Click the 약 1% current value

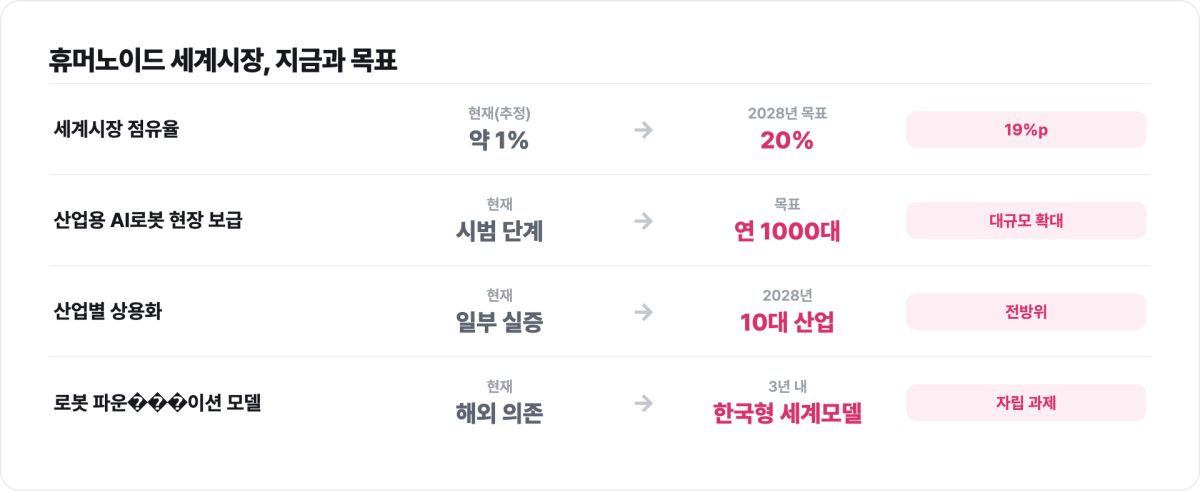(x=498, y=141)
